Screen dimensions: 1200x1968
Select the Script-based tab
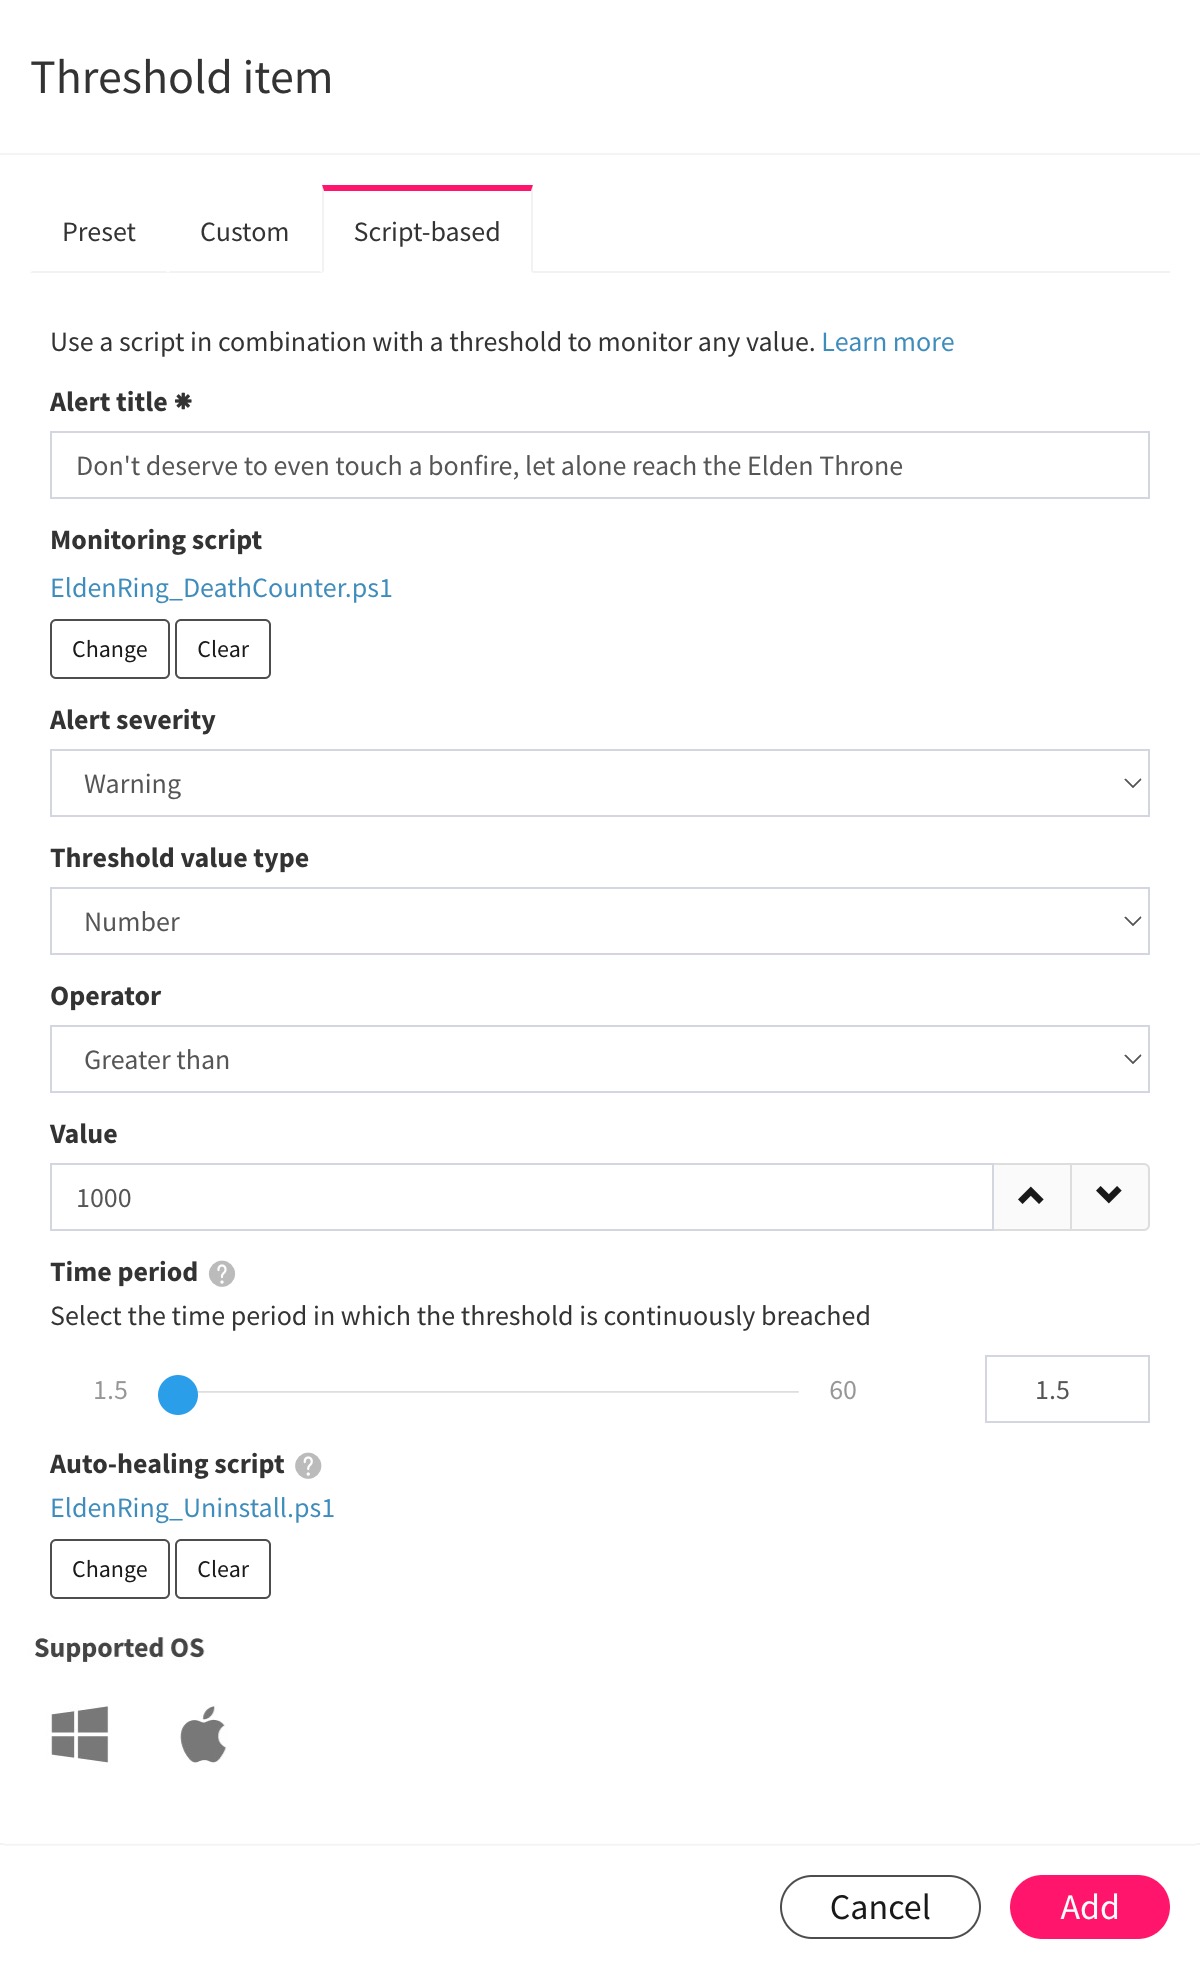click(x=427, y=232)
